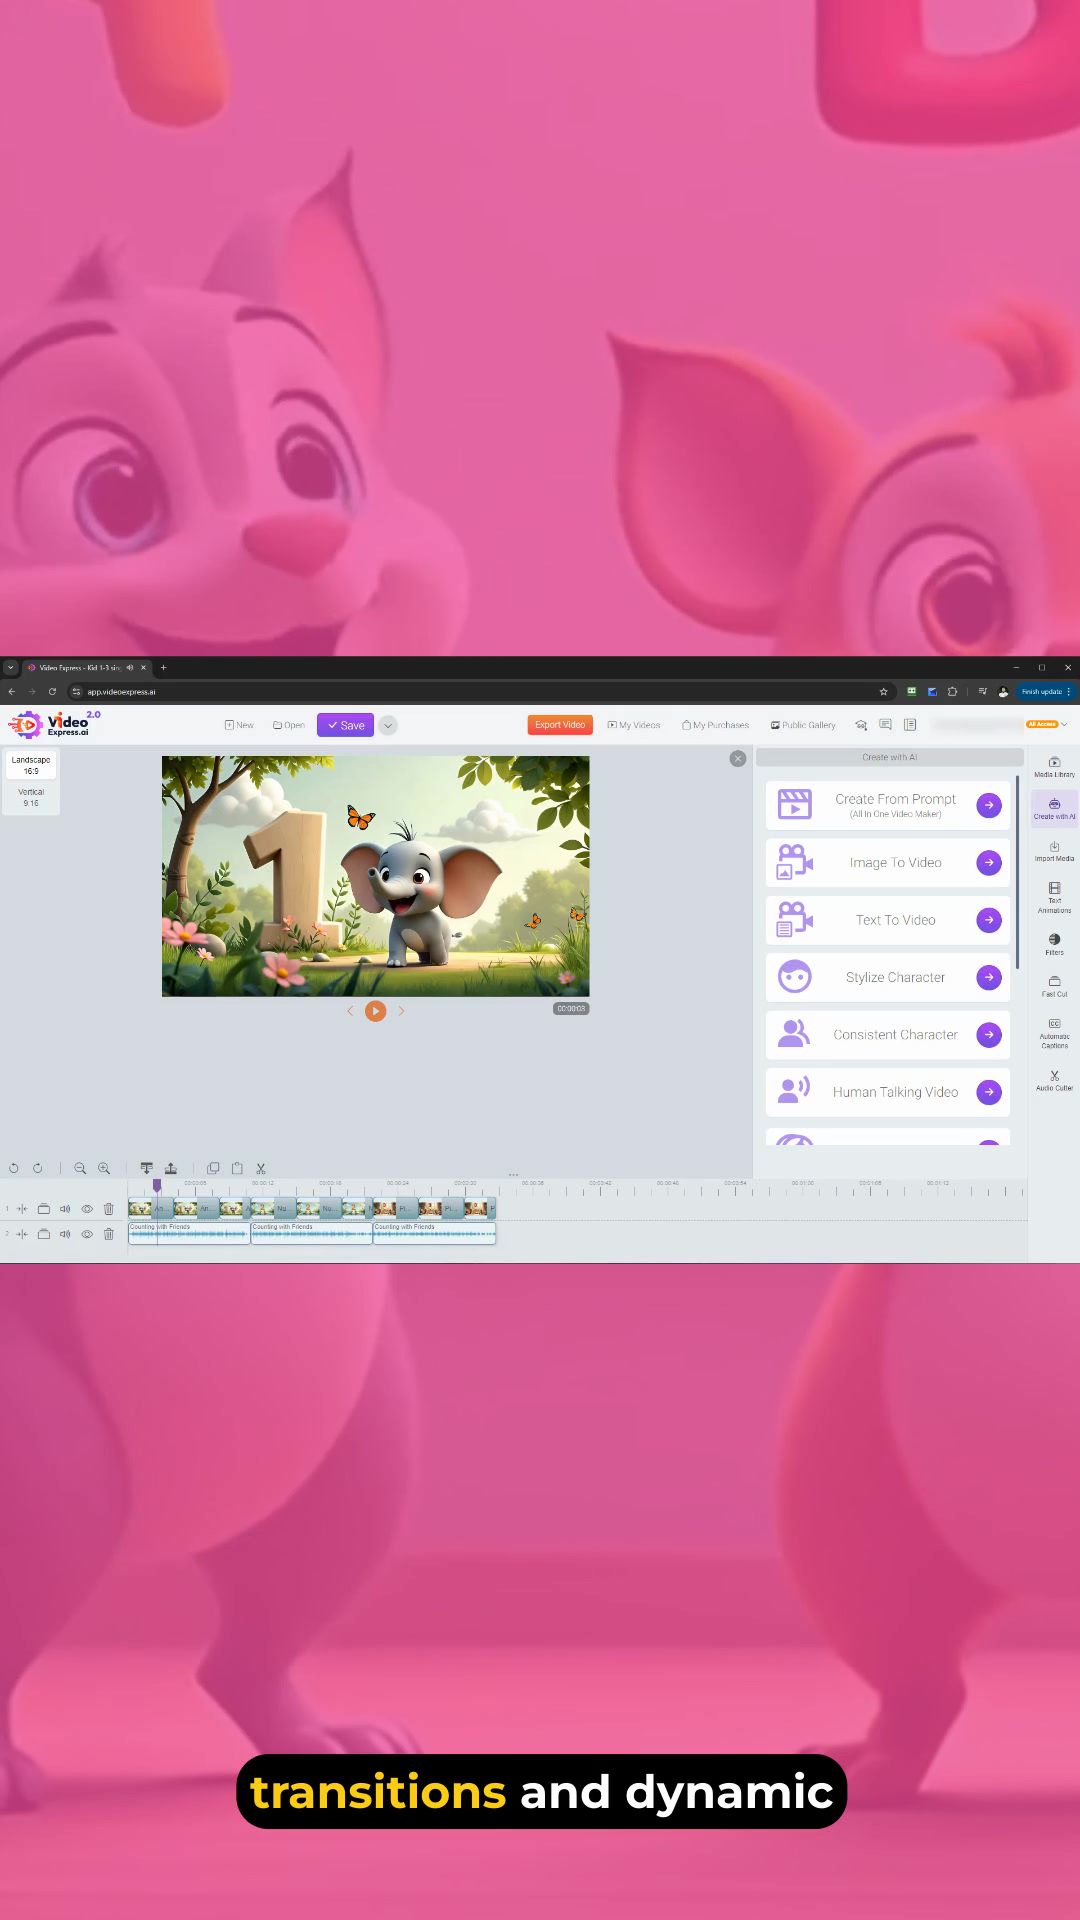Go to next frame in preview

click(x=401, y=1011)
